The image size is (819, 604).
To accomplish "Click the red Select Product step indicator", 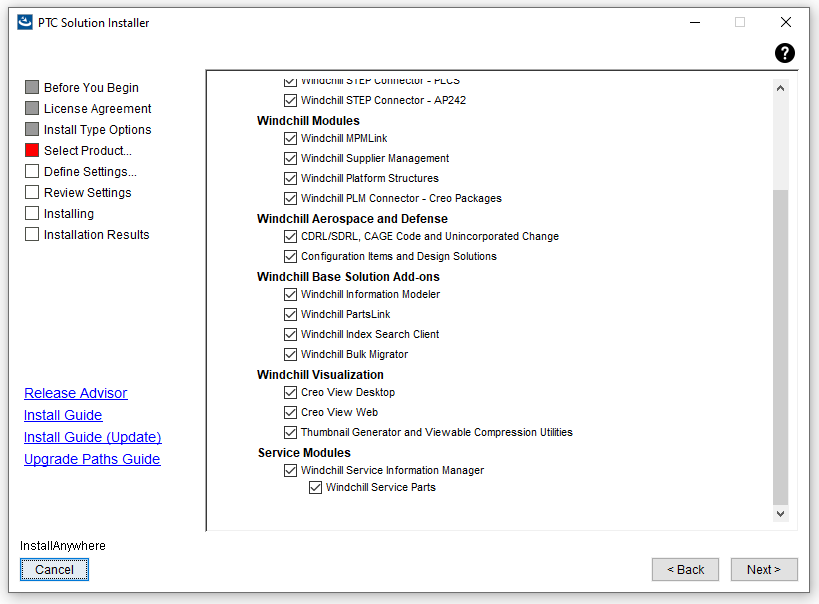I will click(32, 150).
